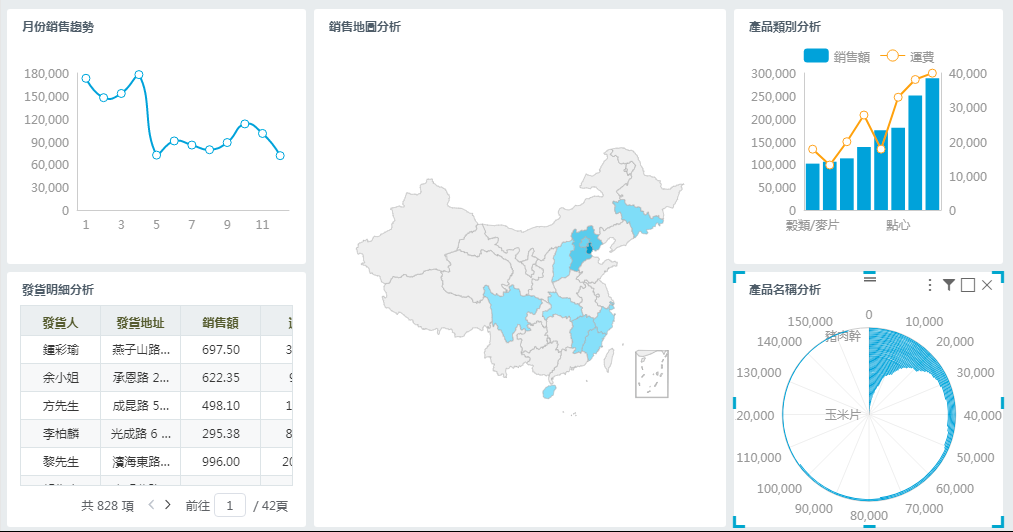Click the 銷售額 column header in table
Image resolution: width=1013 pixels, height=532 pixels.
click(220, 322)
